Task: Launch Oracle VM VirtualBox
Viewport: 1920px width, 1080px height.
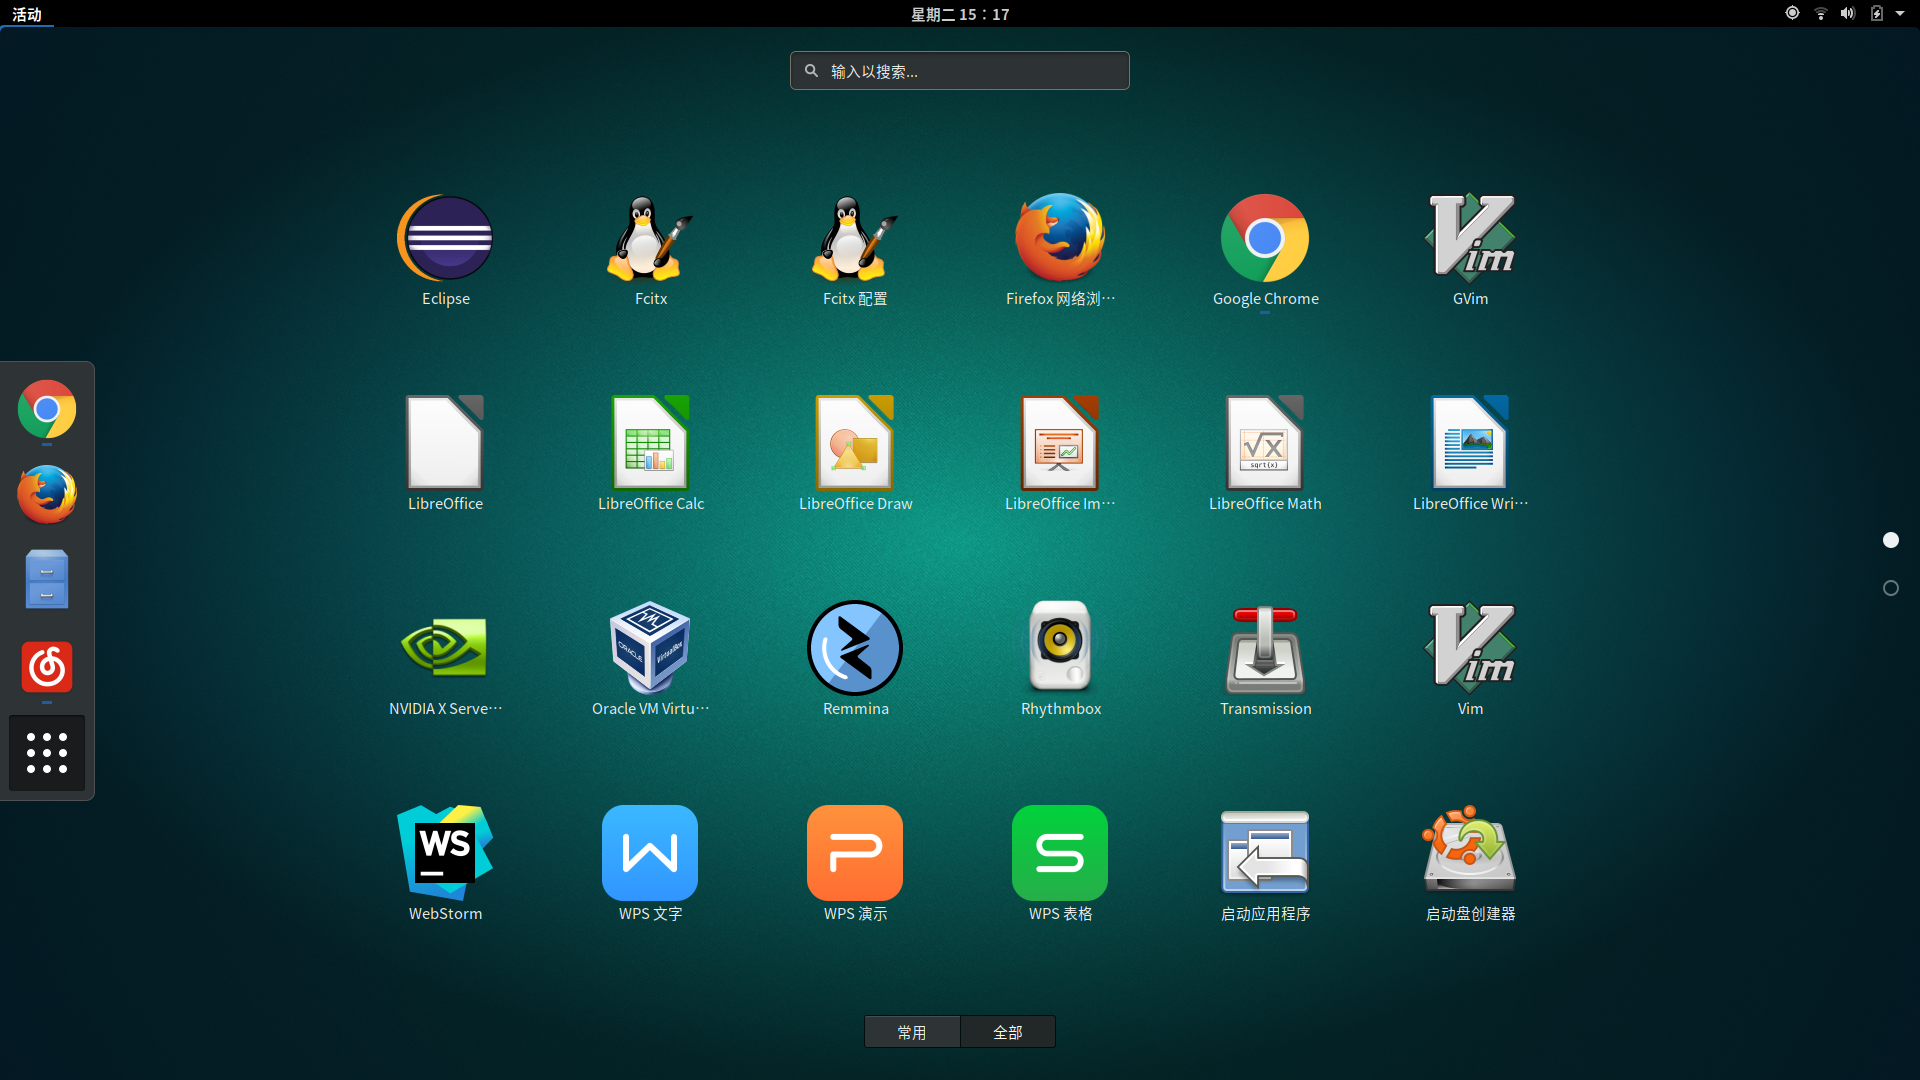Action: click(650, 661)
